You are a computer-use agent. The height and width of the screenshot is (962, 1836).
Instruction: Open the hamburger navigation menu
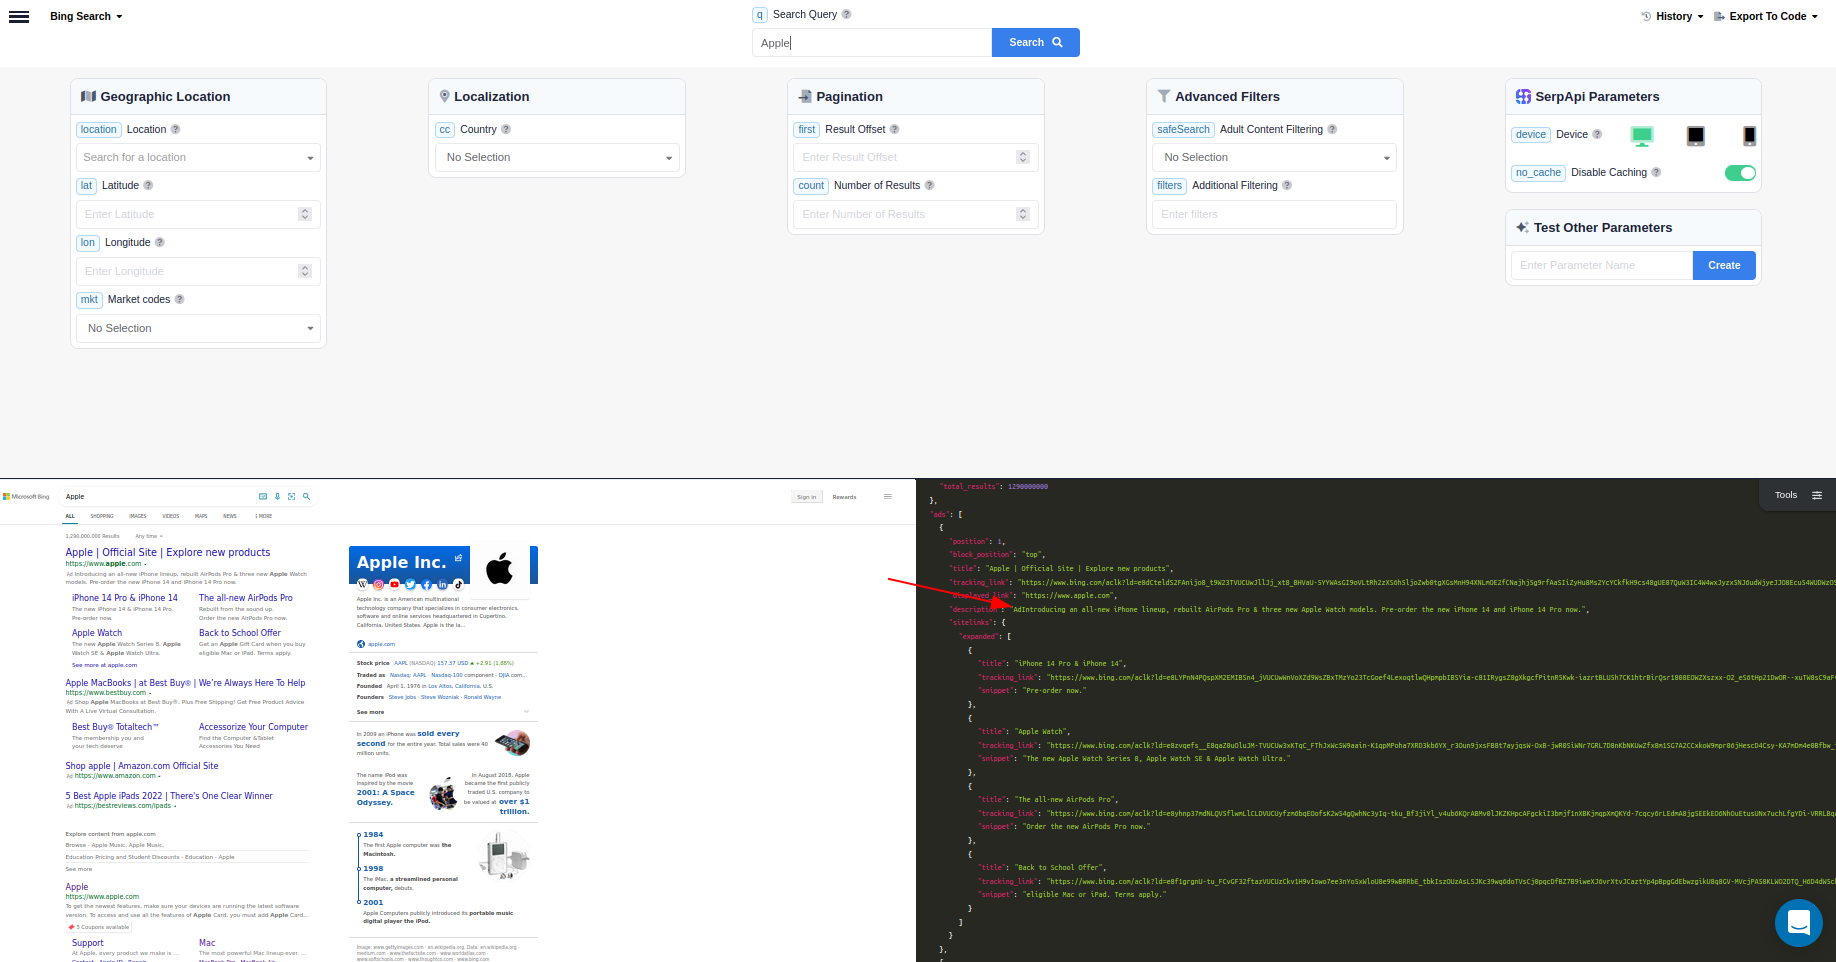[x=19, y=16]
